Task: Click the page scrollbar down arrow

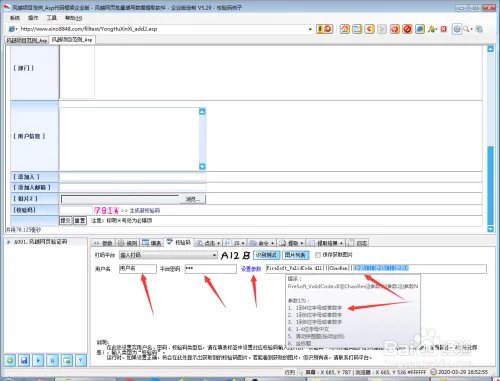Action: (x=490, y=229)
